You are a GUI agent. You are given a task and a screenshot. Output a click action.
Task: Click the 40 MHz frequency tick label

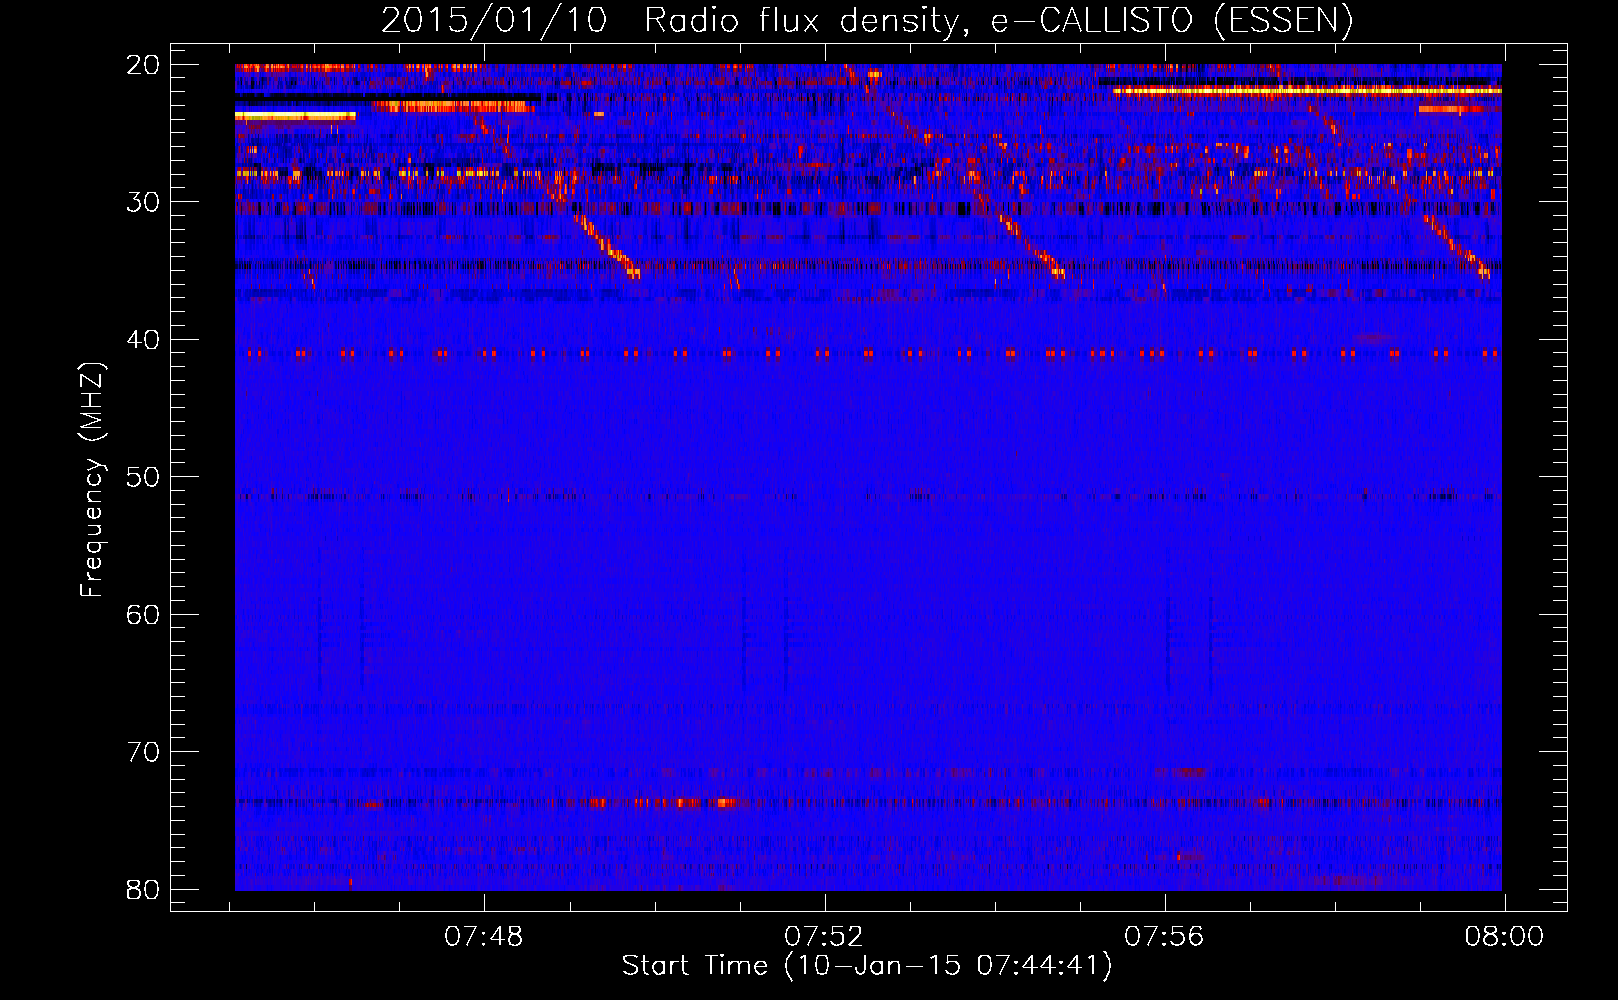click(x=143, y=340)
